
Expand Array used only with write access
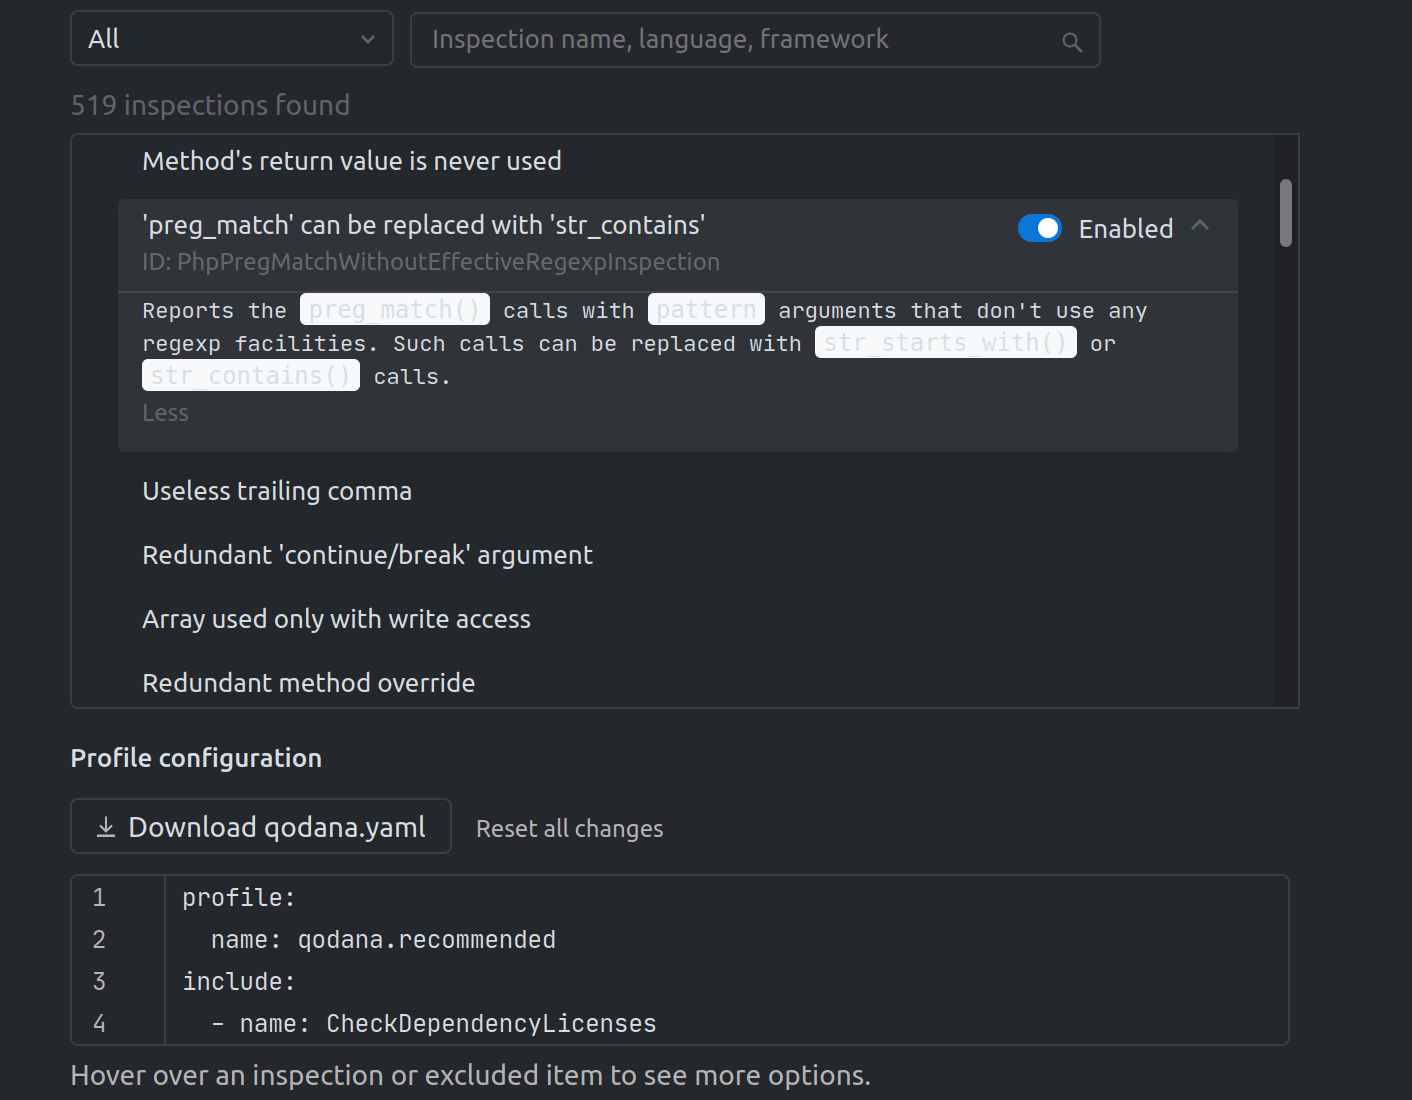tap(336, 619)
